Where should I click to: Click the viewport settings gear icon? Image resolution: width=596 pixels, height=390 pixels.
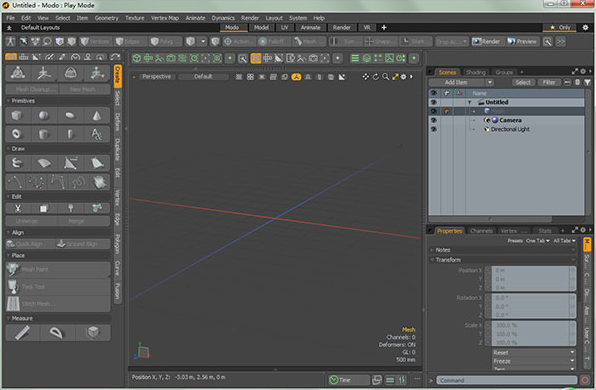coord(403,77)
